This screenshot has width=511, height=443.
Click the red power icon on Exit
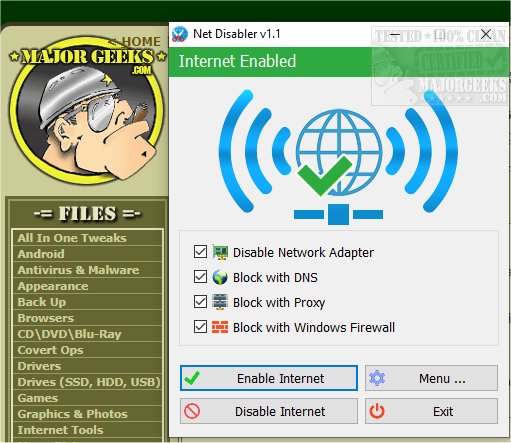click(x=377, y=411)
